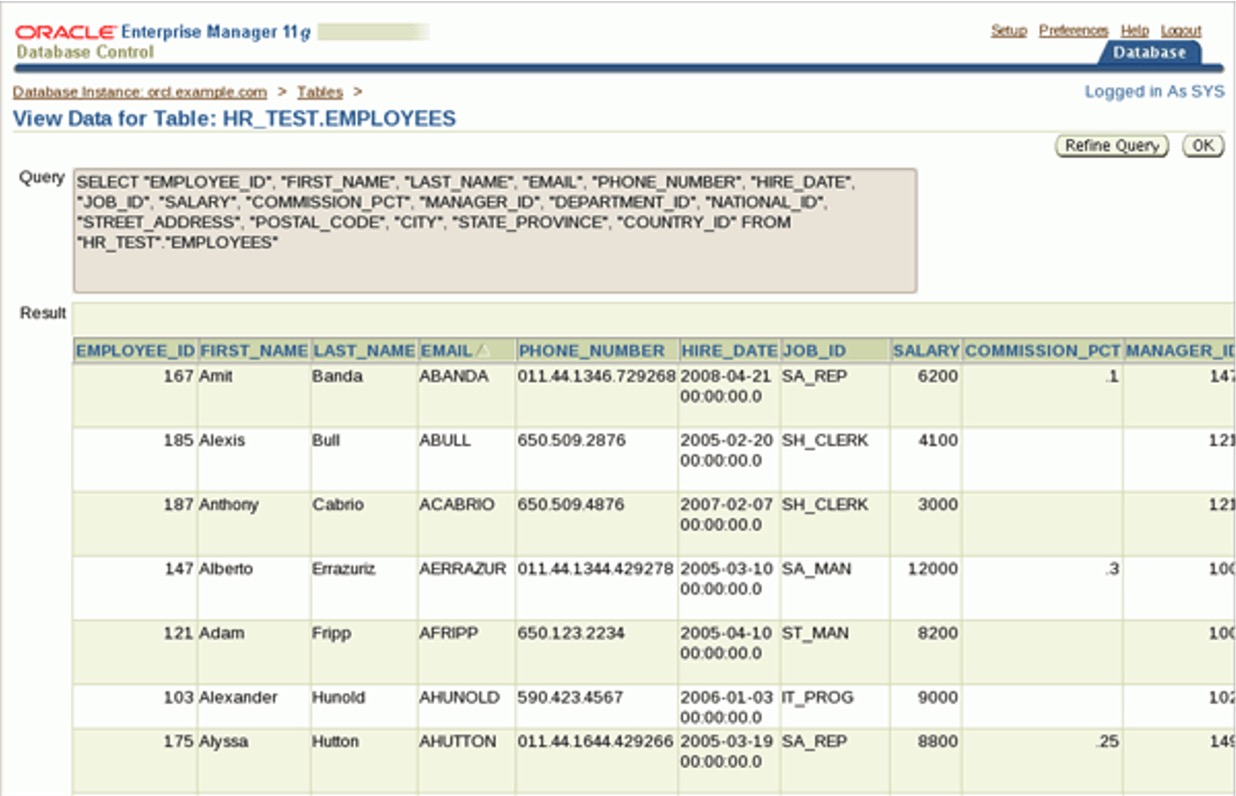
Task: Select phone number 650.509.2876
Action: [571, 441]
